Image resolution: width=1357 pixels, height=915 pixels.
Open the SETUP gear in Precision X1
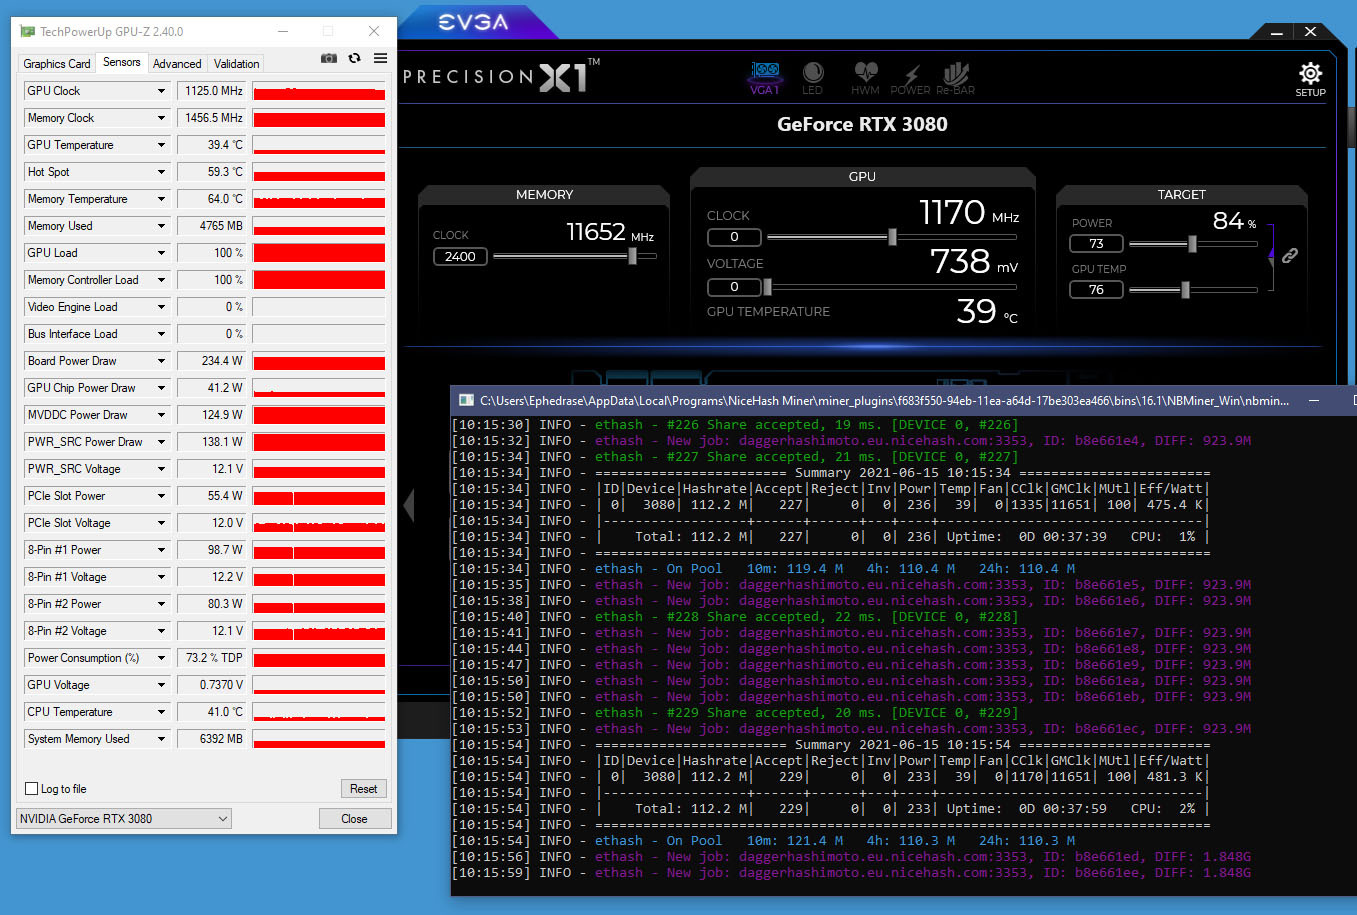pyautogui.click(x=1310, y=78)
